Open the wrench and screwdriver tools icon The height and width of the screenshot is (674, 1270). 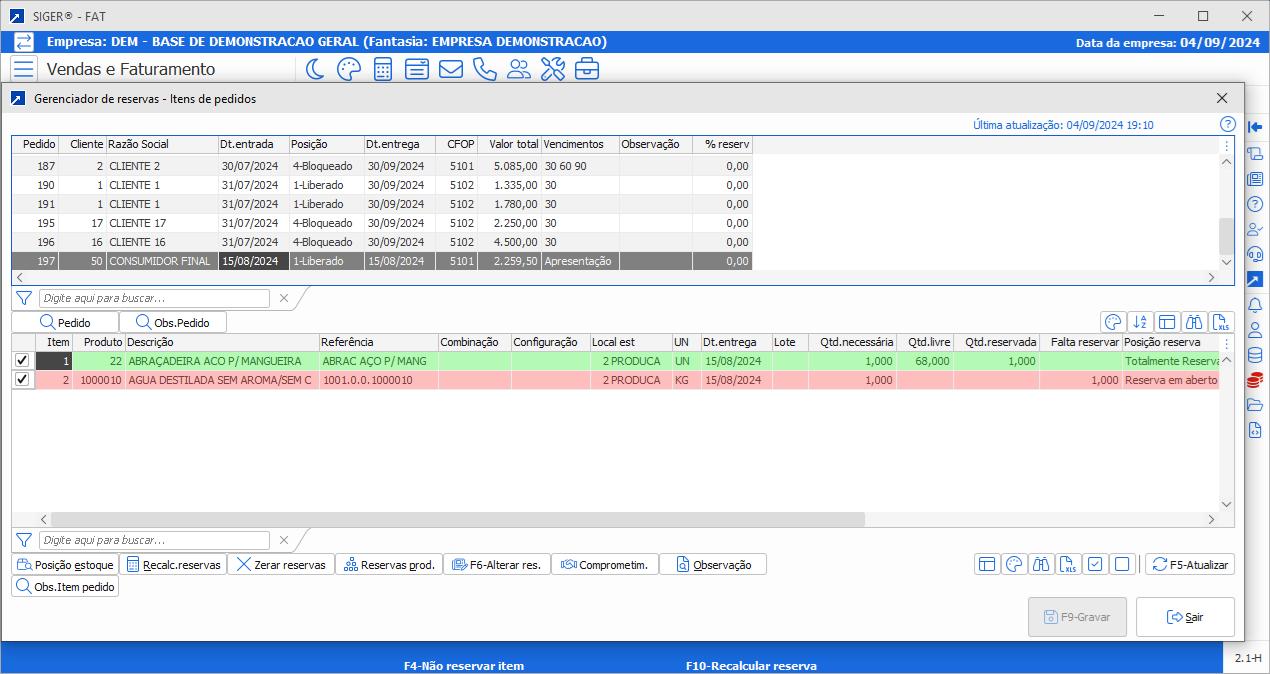coord(553,69)
